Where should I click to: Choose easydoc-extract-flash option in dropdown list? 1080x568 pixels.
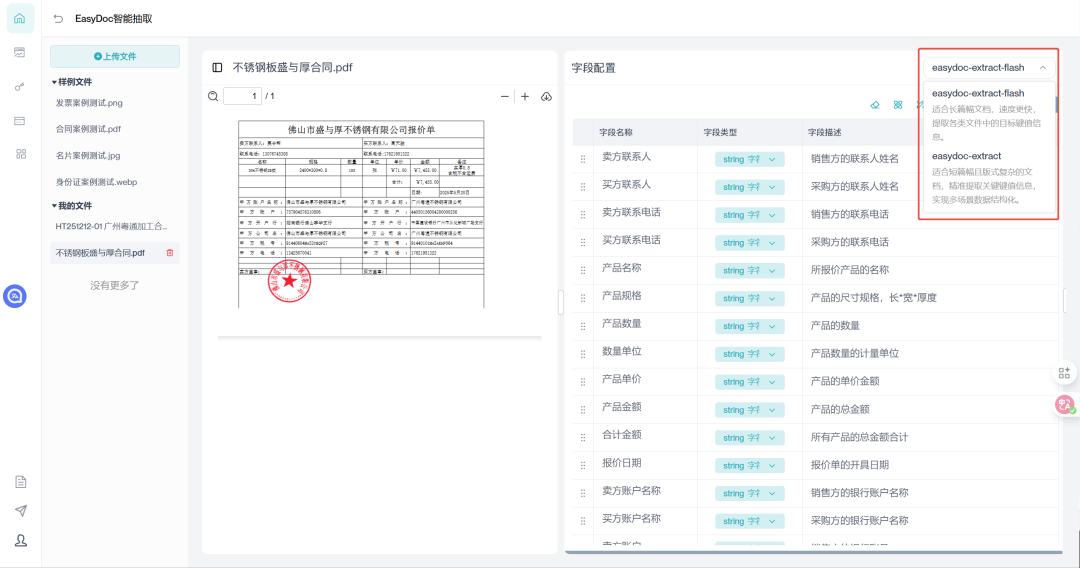point(987,114)
